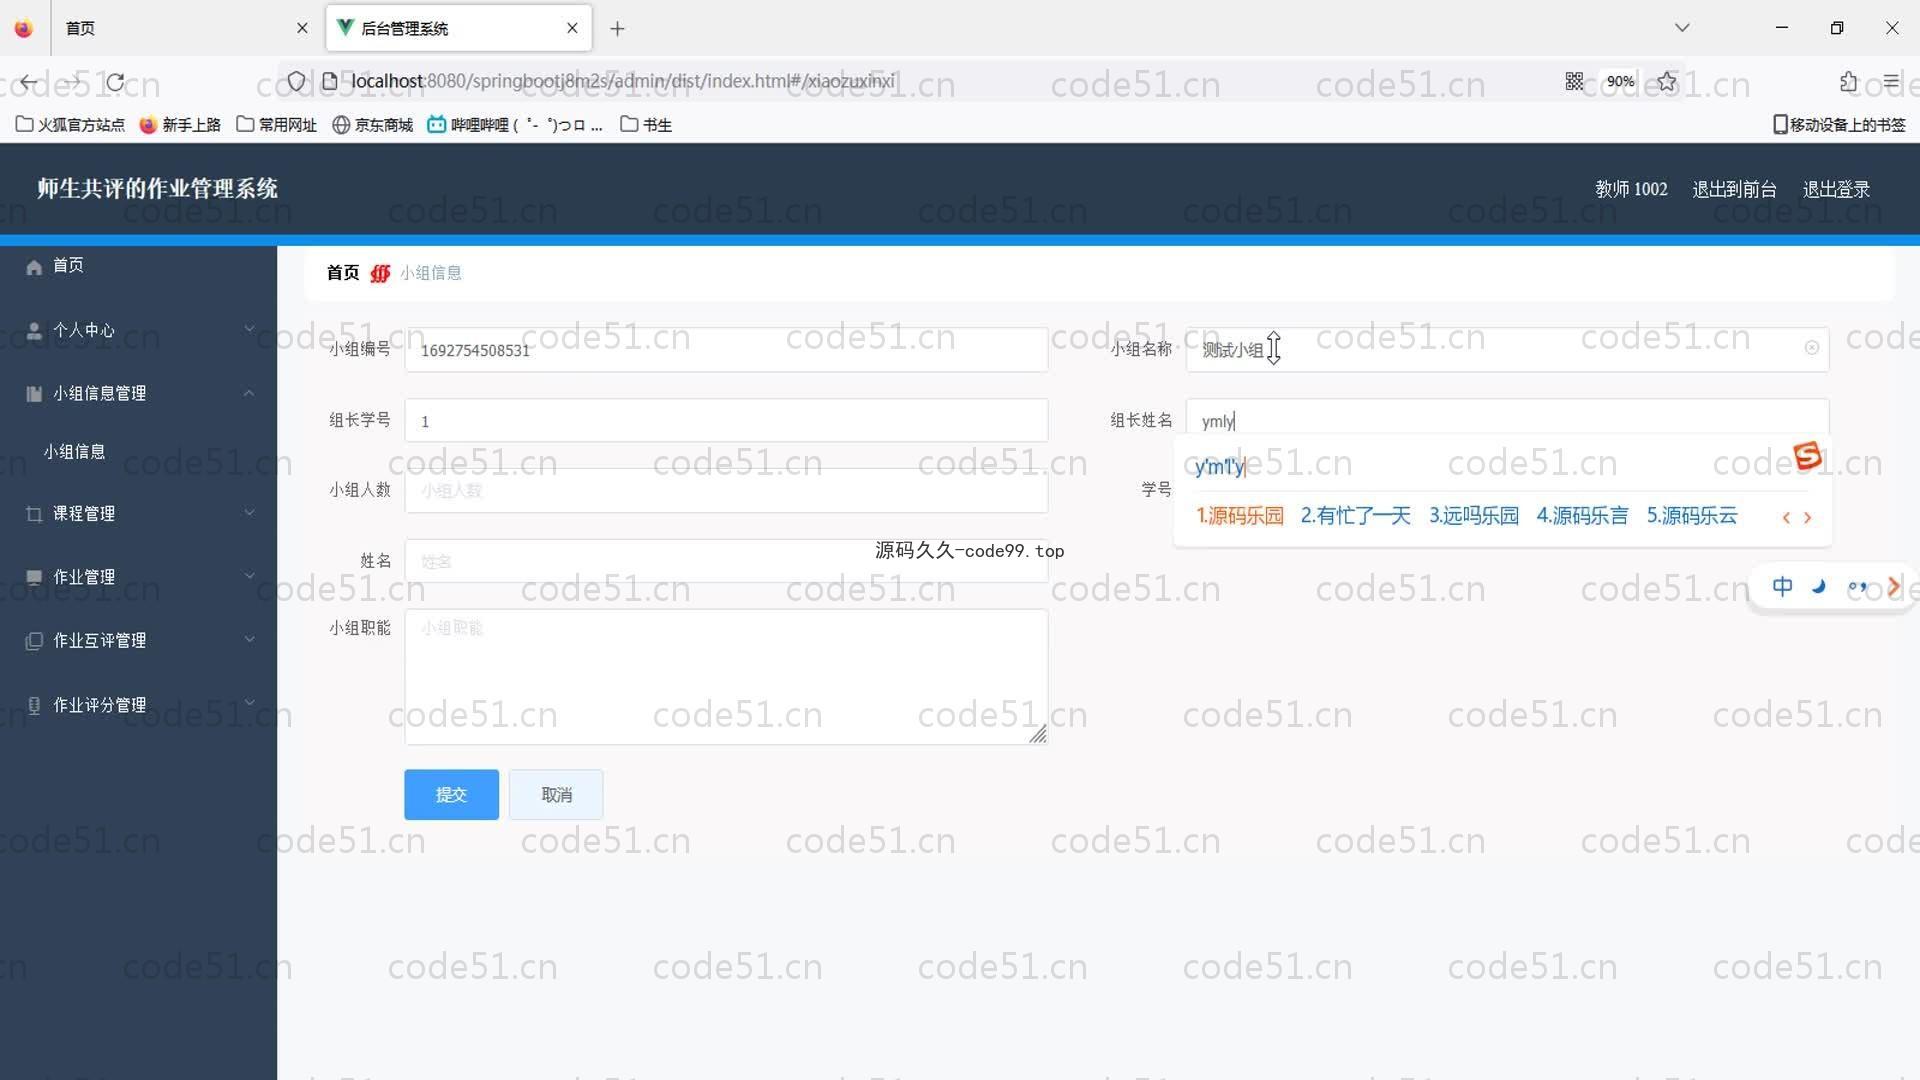This screenshot has width=1920, height=1080.
Task: Open the 火狐官方站点 bookmark folder
Action: 70,125
